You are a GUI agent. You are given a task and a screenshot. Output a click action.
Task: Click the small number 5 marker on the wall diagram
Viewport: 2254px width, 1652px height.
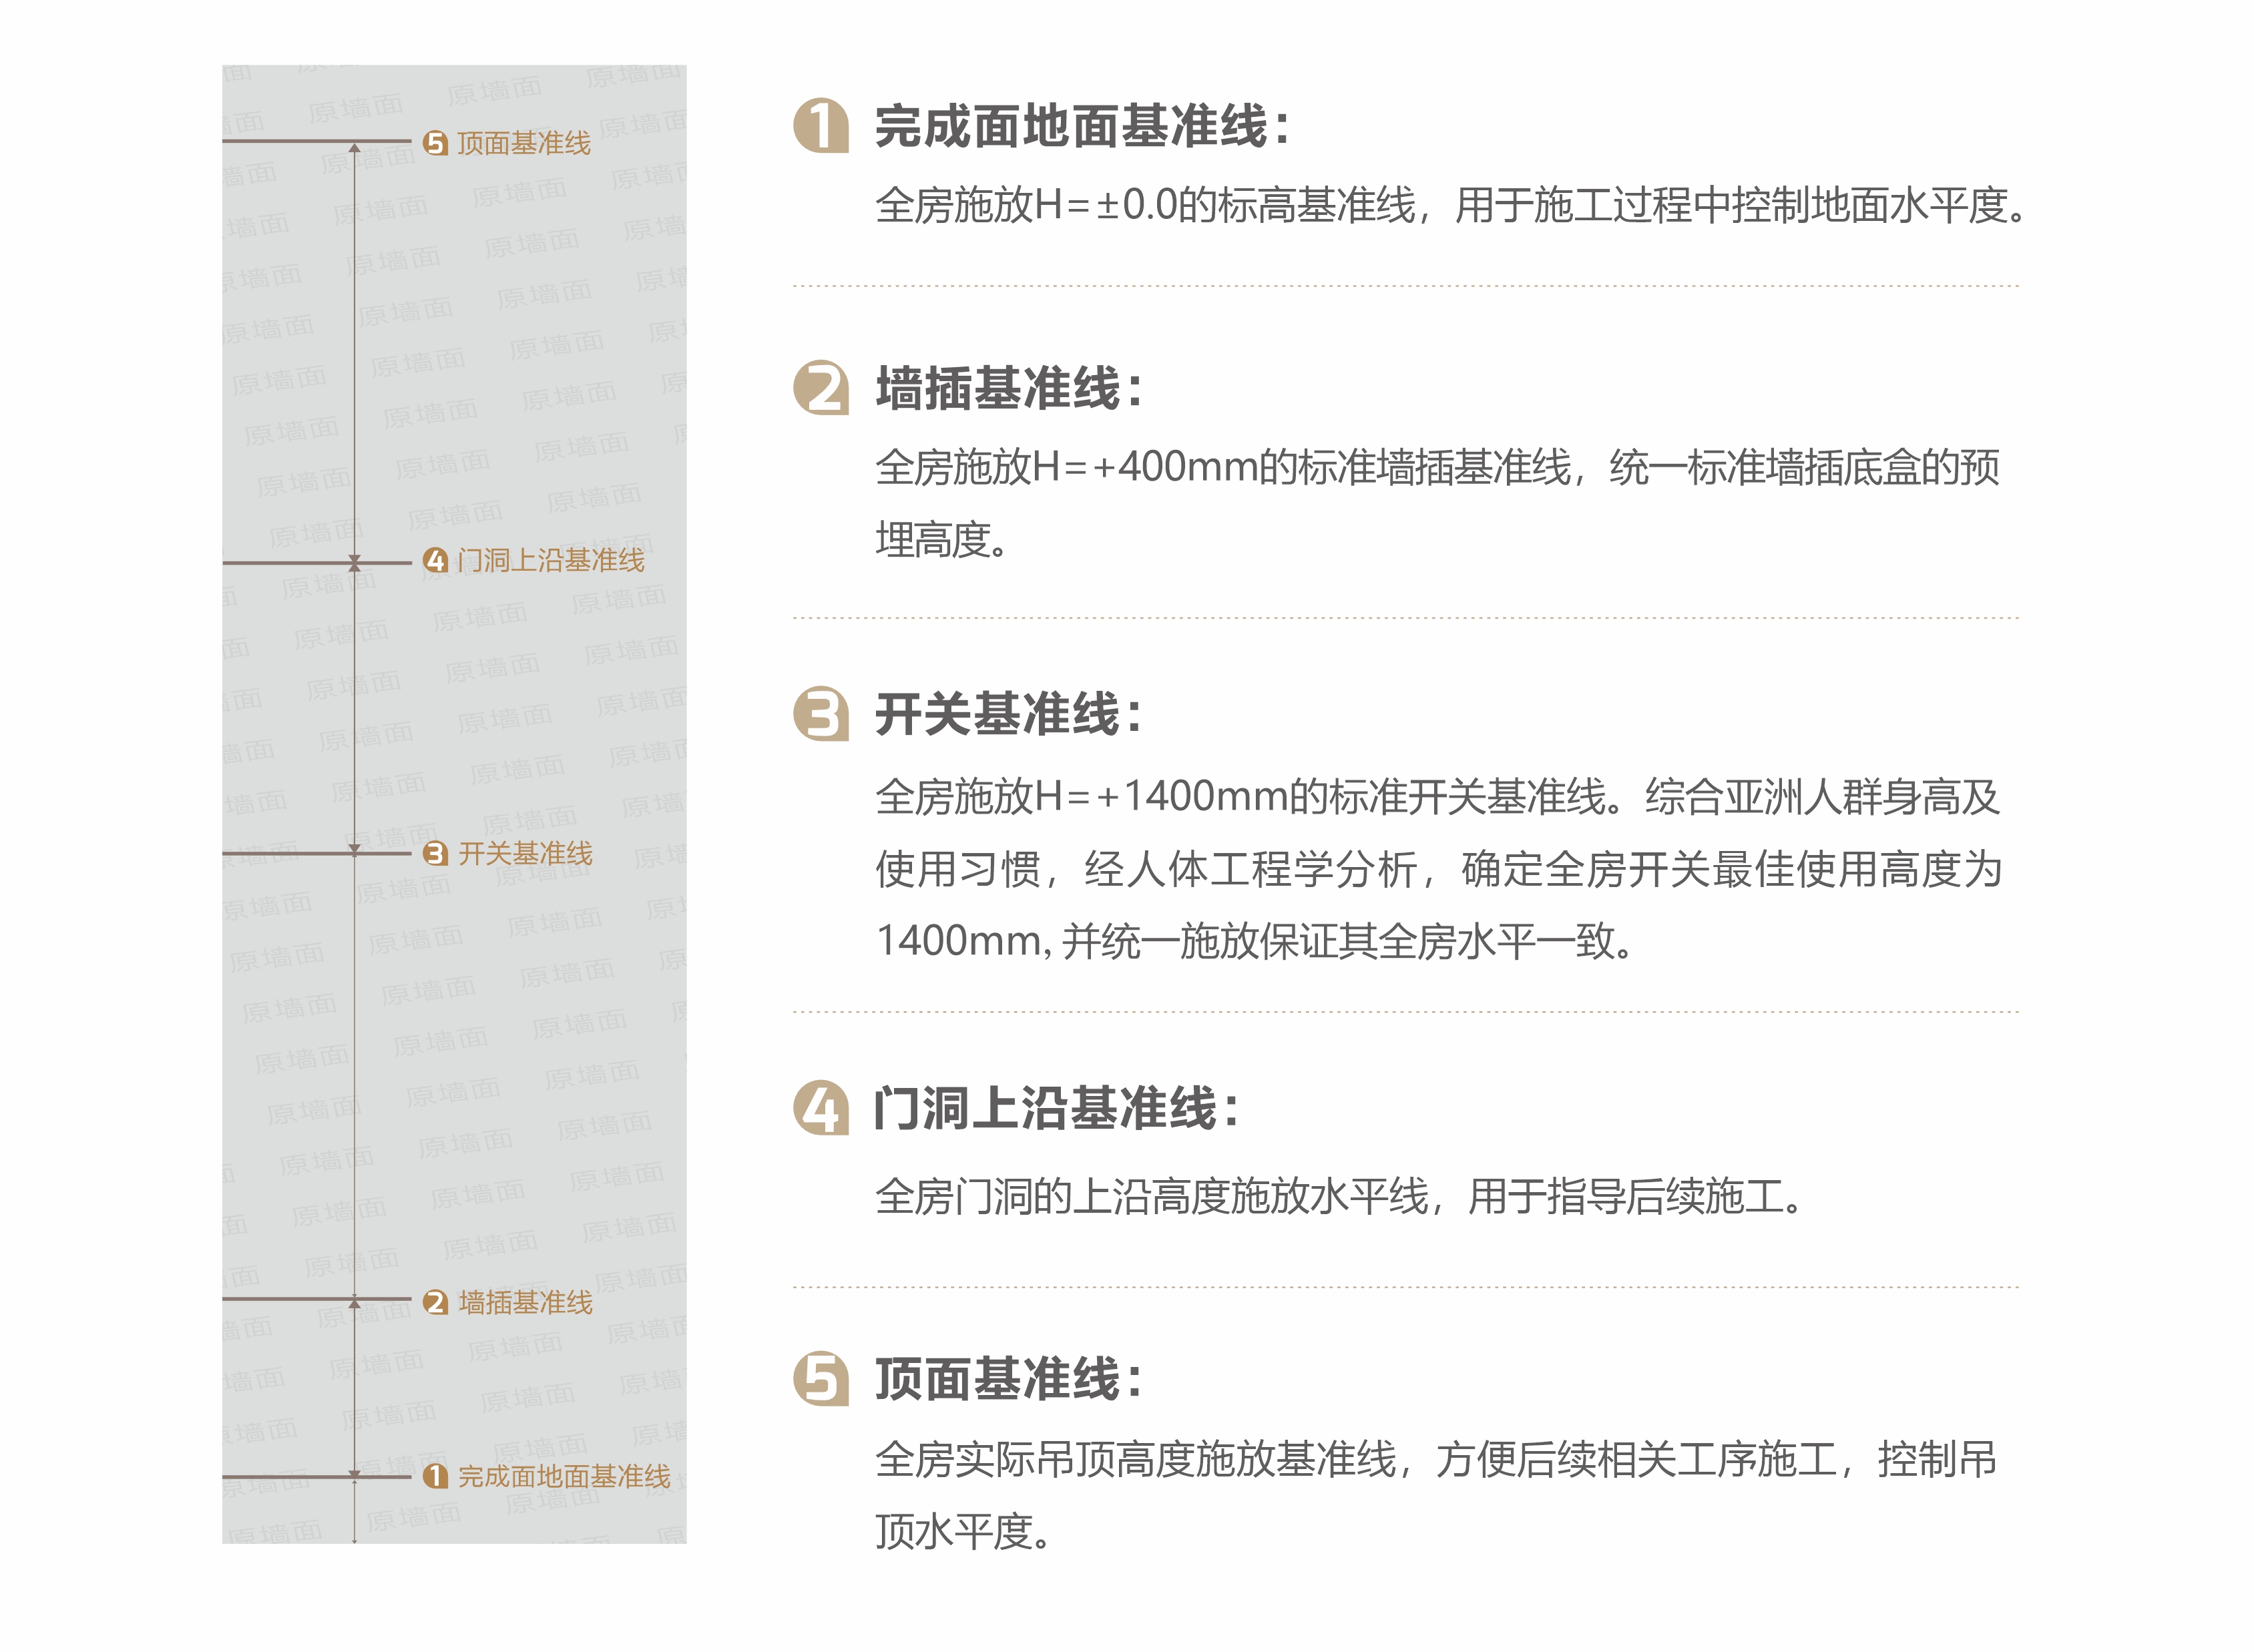[435, 144]
